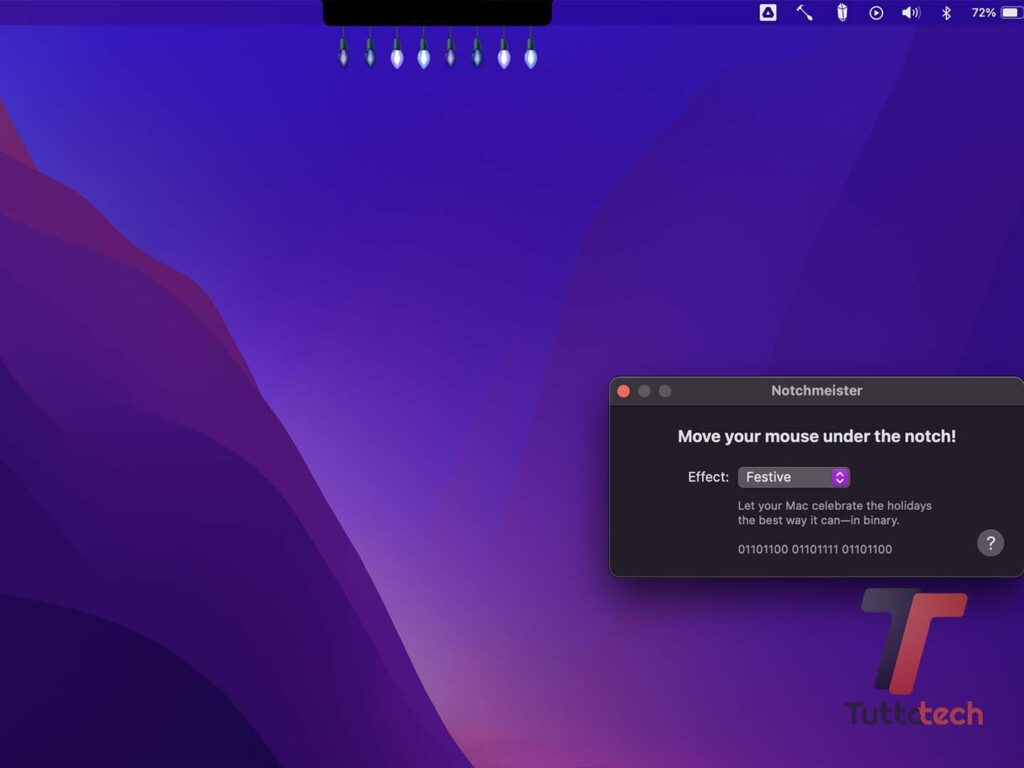Click the notch at the top of the screen
The image size is (1024, 768).
435,13
